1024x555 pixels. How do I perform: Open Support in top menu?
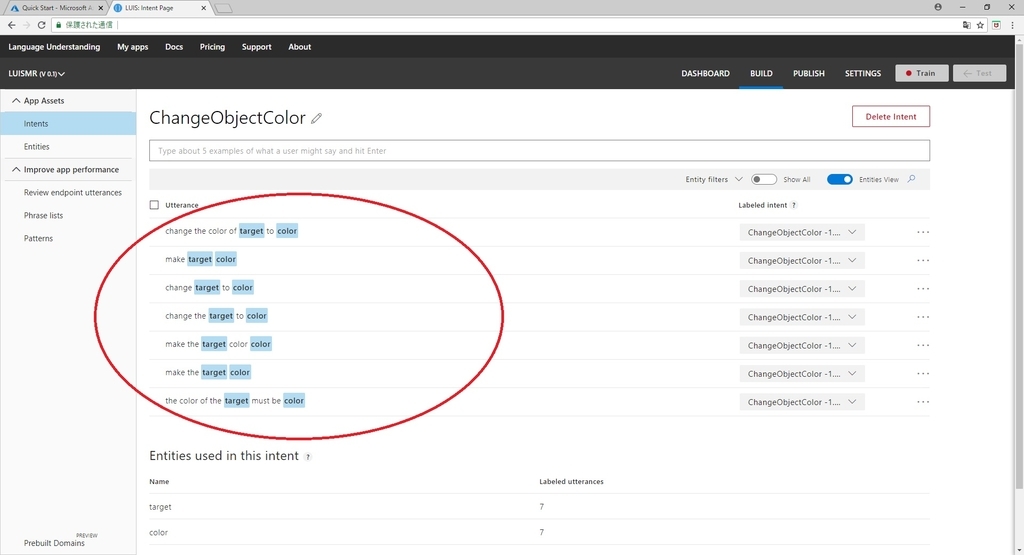coord(257,47)
